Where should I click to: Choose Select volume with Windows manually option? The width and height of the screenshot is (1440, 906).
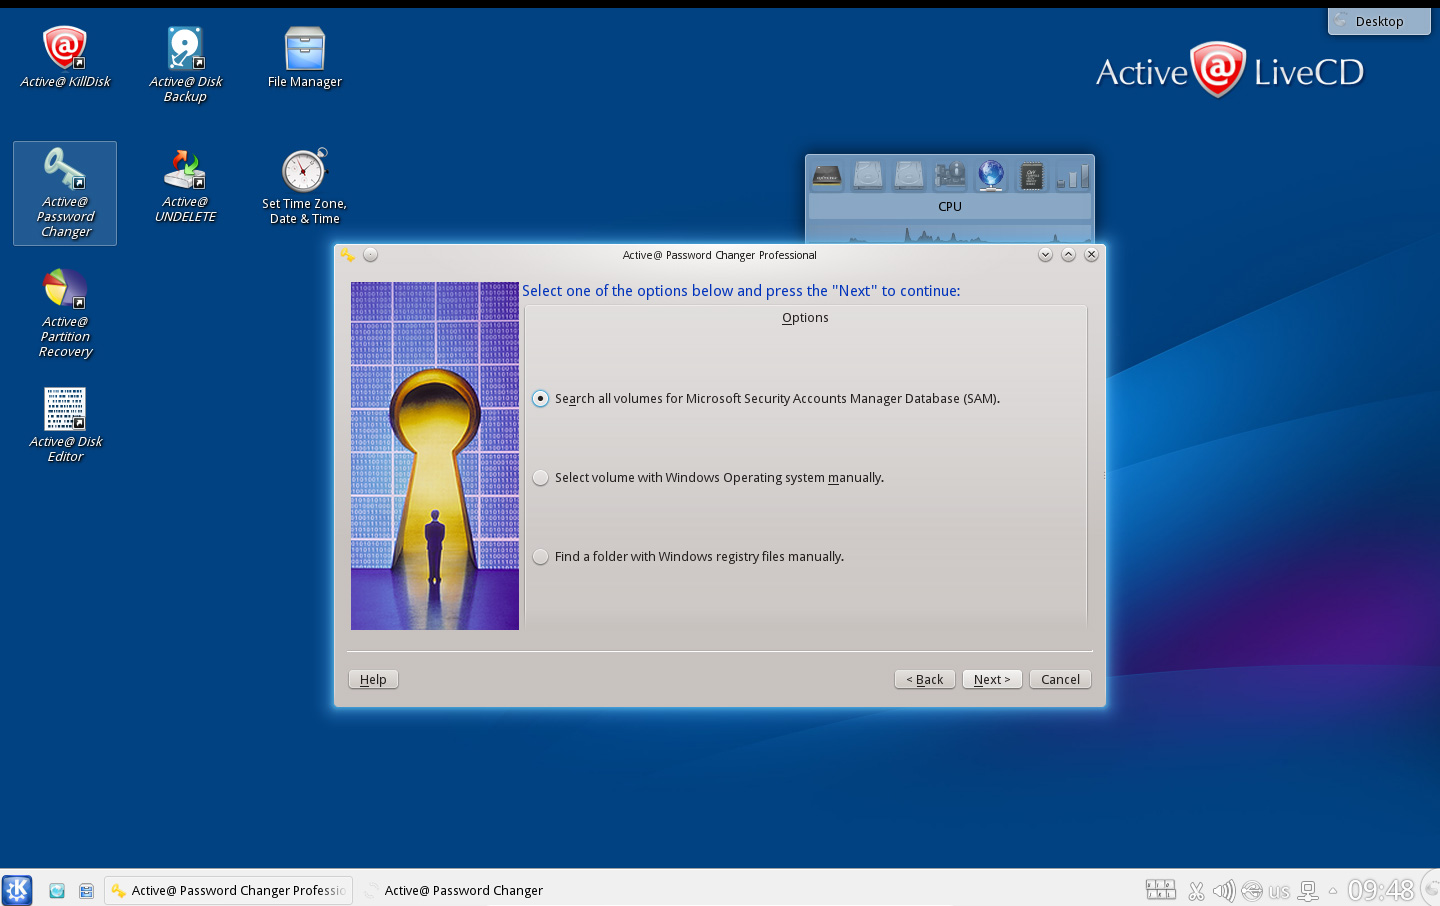[x=541, y=478]
